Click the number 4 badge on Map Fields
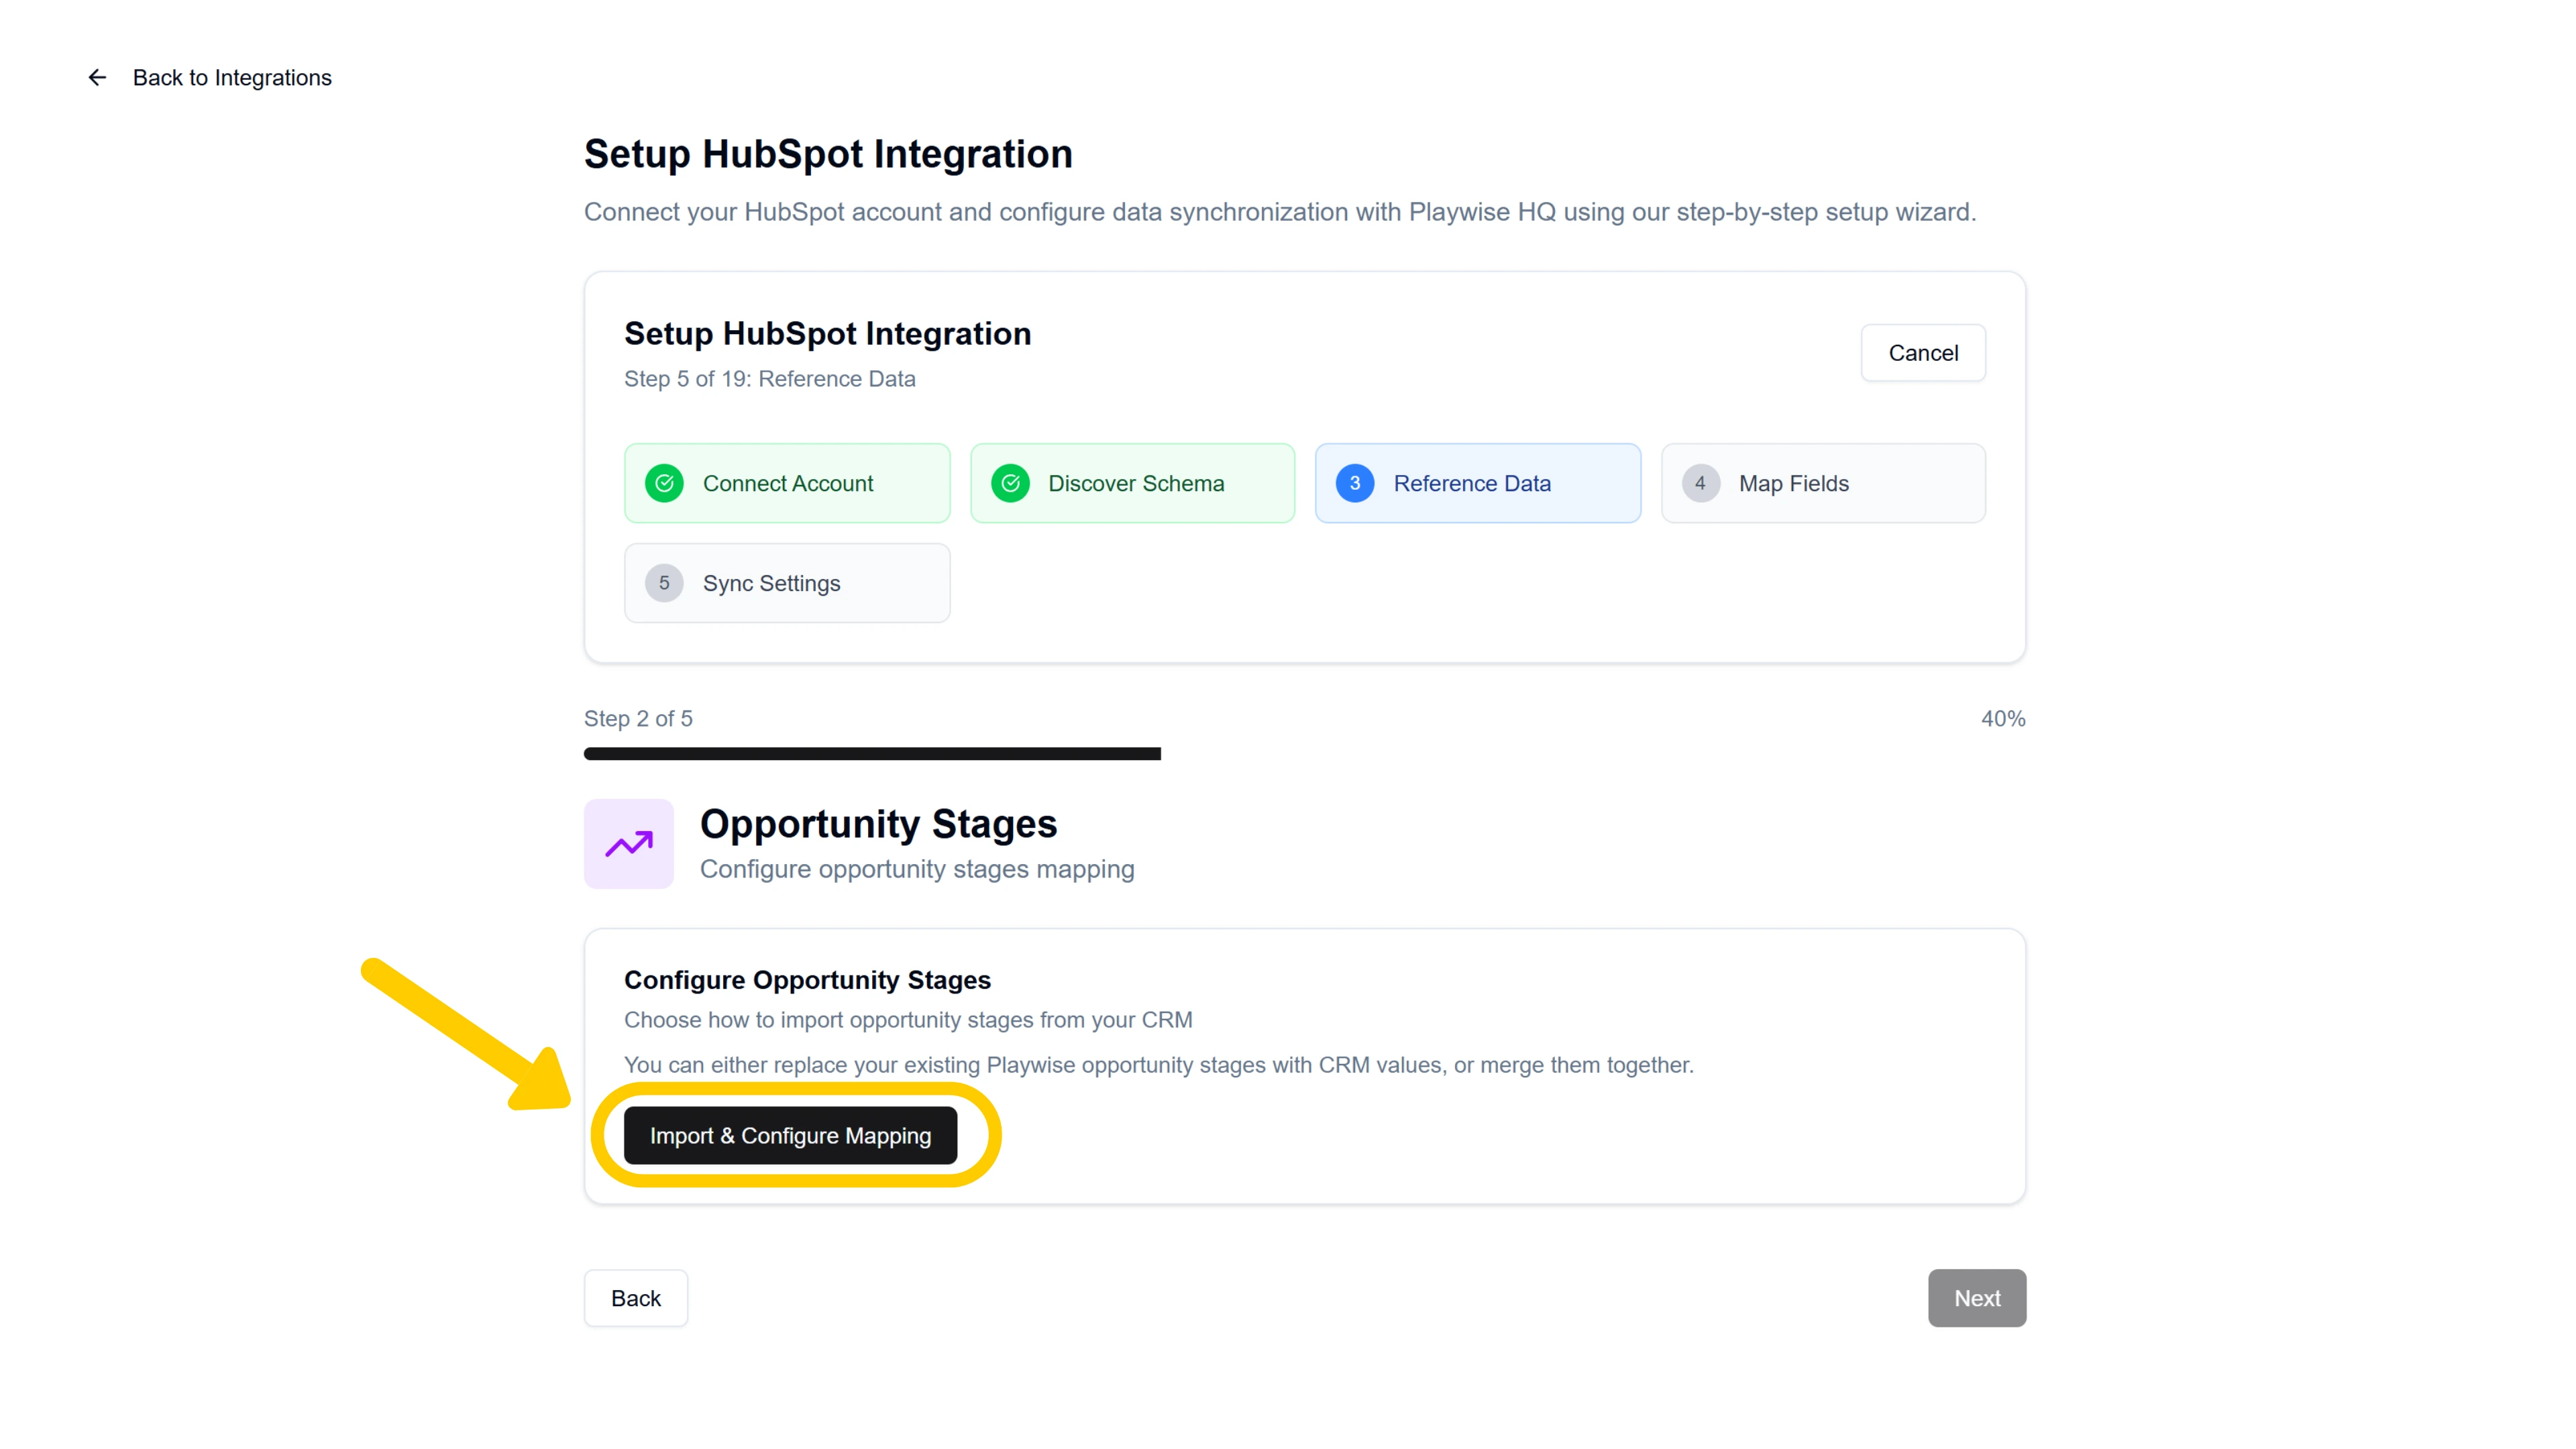 click(1700, 483)
